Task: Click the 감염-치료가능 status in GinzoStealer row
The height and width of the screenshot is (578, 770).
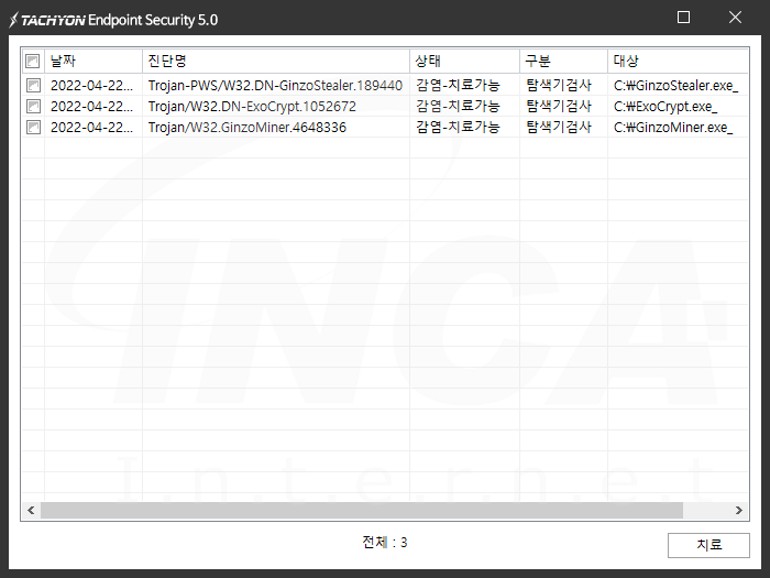Action: (458, 85)
